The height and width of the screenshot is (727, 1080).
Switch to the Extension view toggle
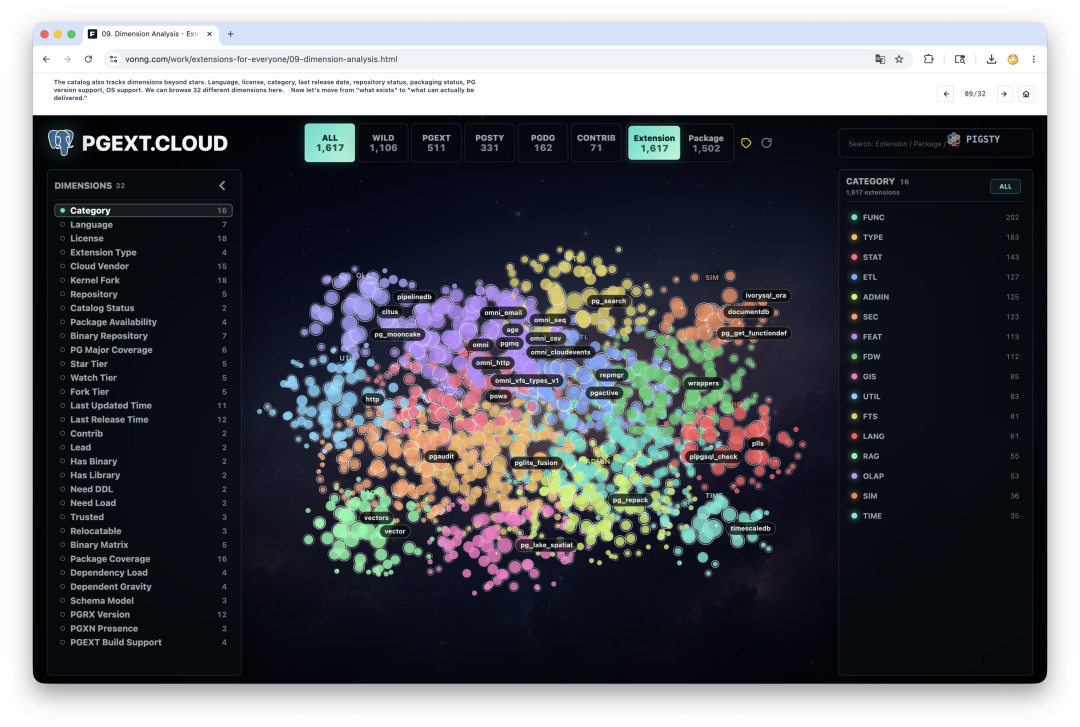(654, 143)
